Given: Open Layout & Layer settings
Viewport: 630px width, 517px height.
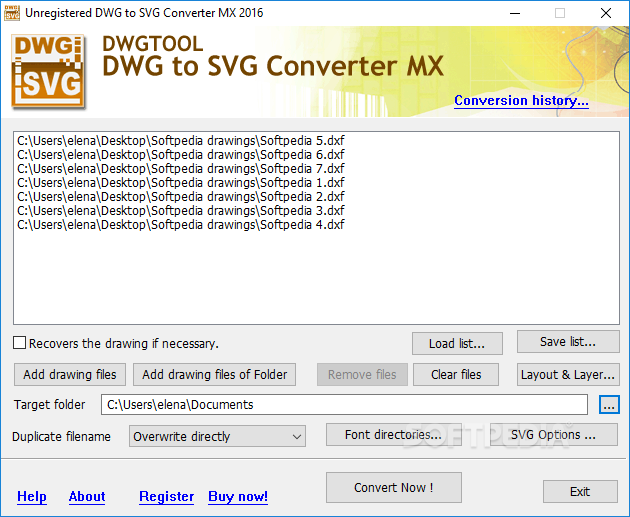Looking at the screenshot, I should tap(568, 374).
